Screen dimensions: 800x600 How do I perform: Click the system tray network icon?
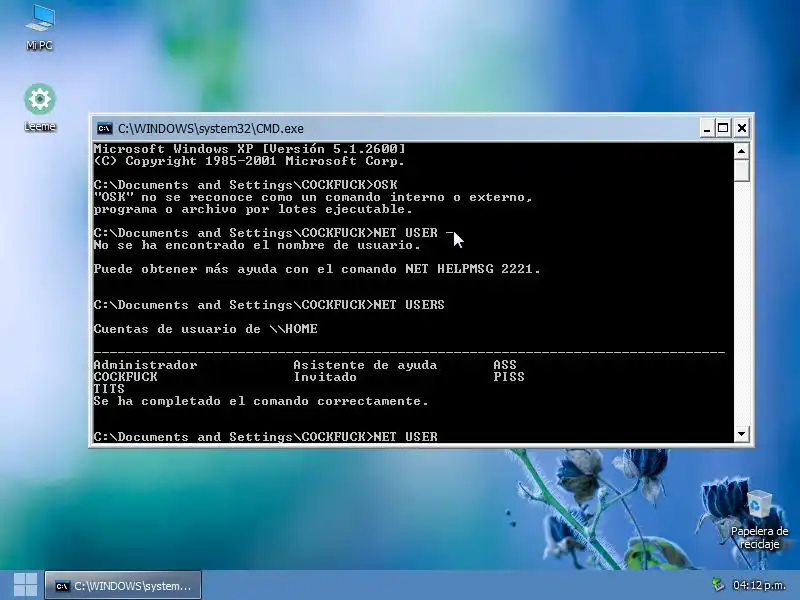(x=718, y=585)
